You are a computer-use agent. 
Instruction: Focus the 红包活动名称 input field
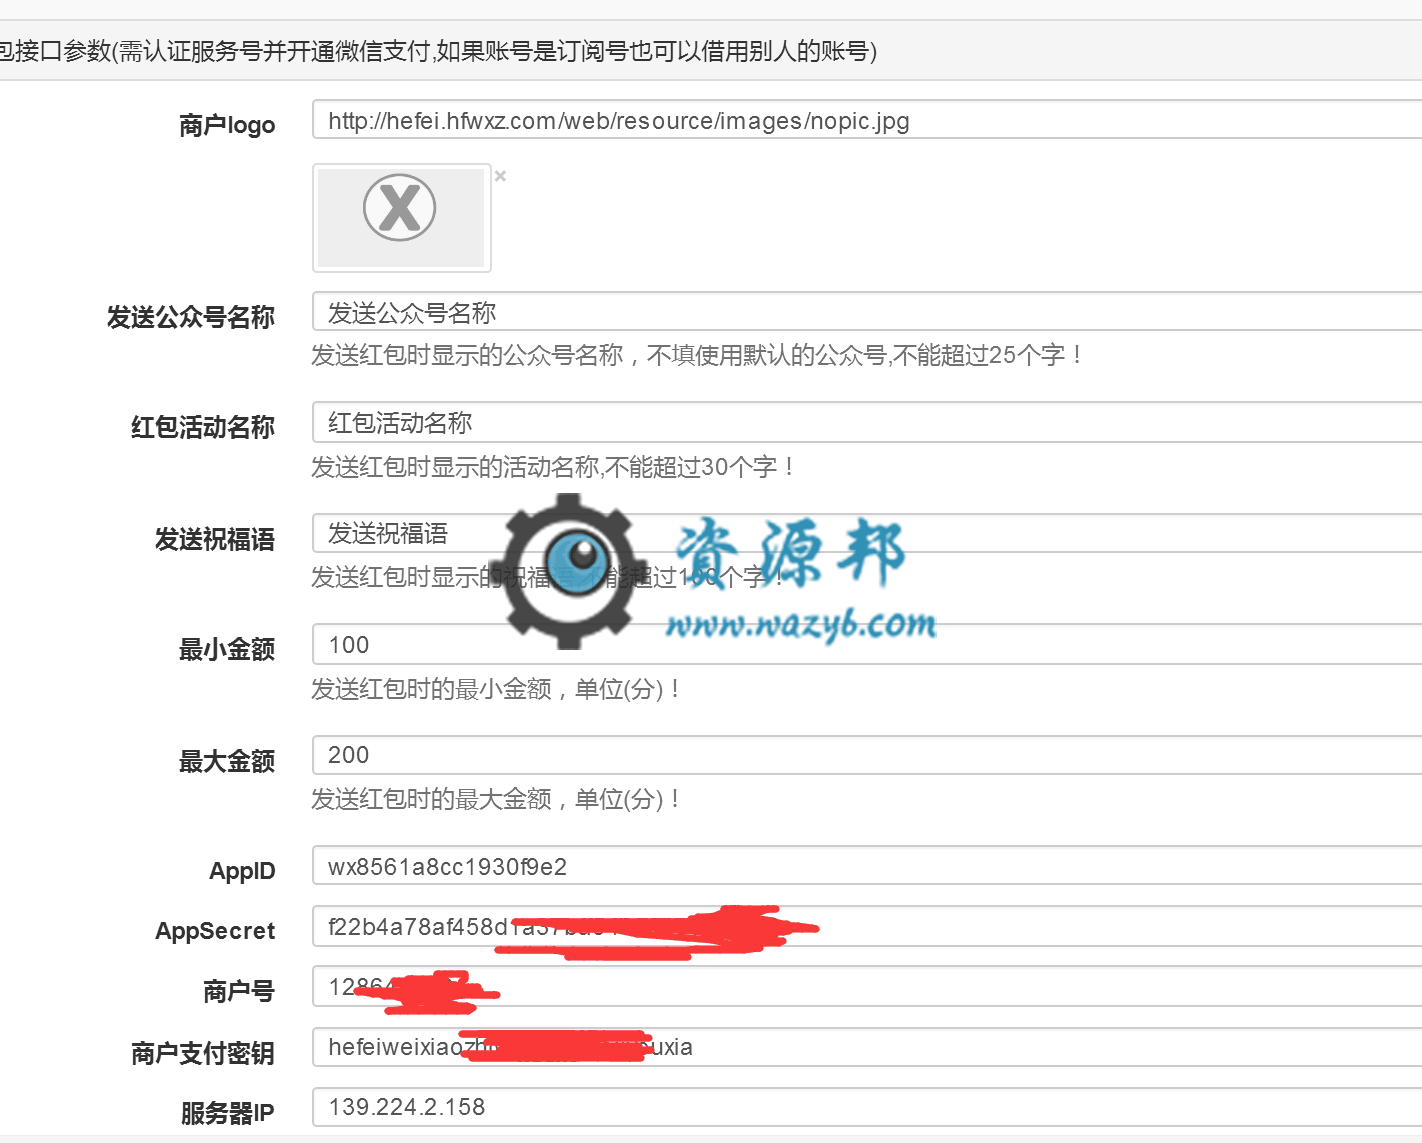tap(867, 422)
